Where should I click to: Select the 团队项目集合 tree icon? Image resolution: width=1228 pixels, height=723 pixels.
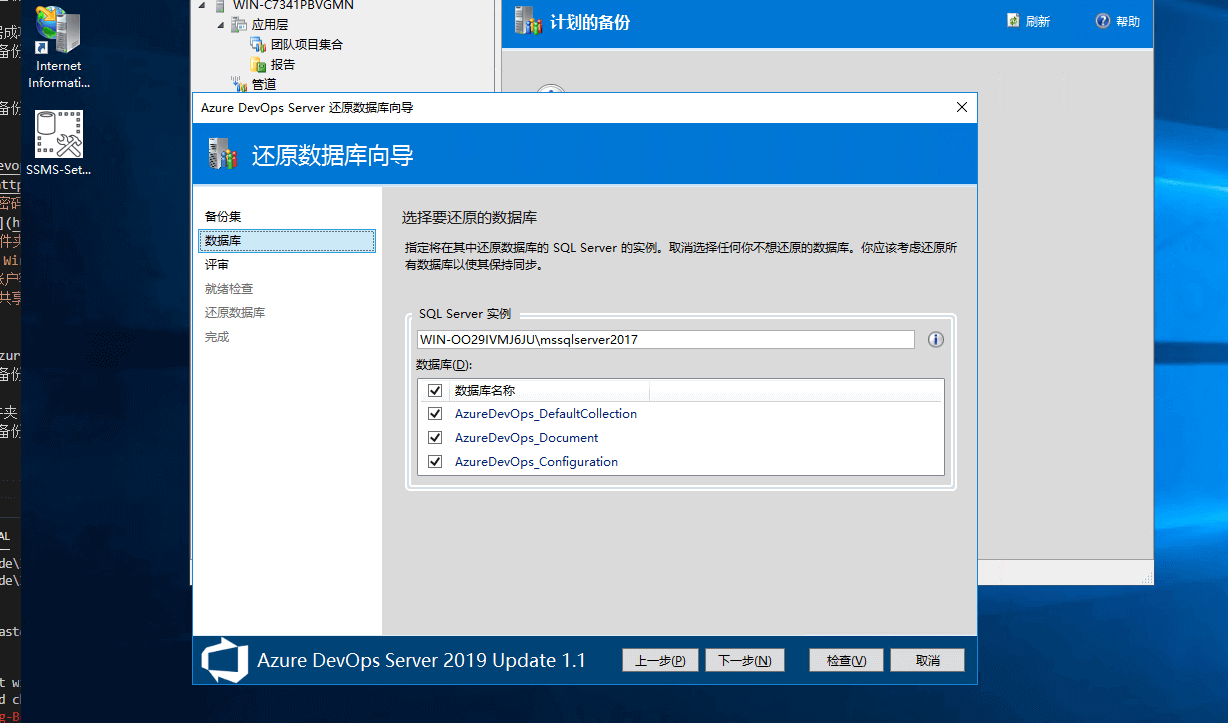coord(258,45)
